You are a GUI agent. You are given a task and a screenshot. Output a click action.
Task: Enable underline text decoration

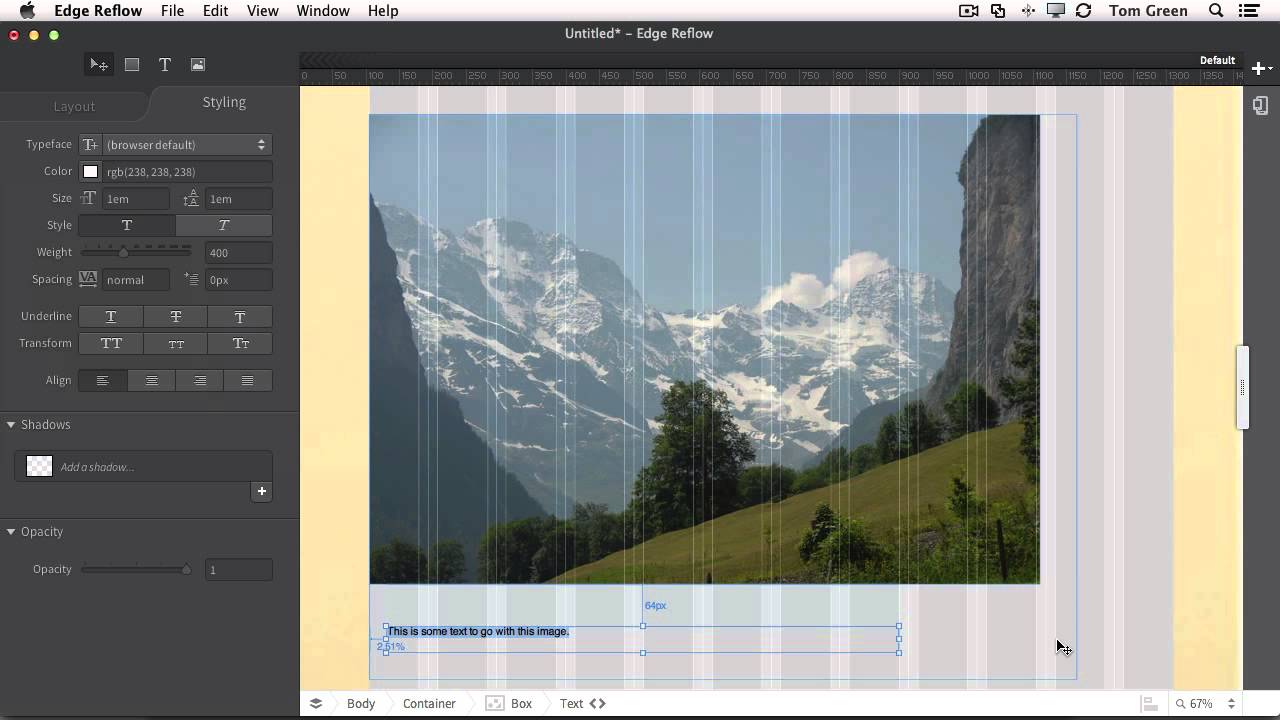111,317
